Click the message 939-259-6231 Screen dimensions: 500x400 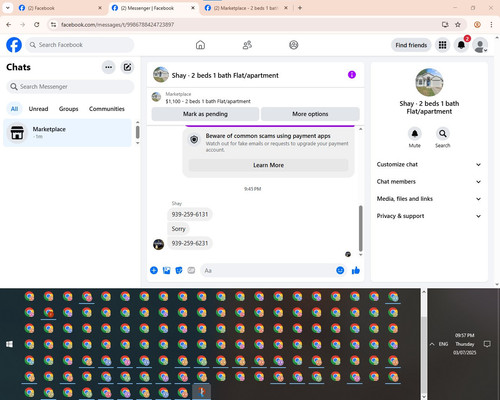tap(190, 243)
